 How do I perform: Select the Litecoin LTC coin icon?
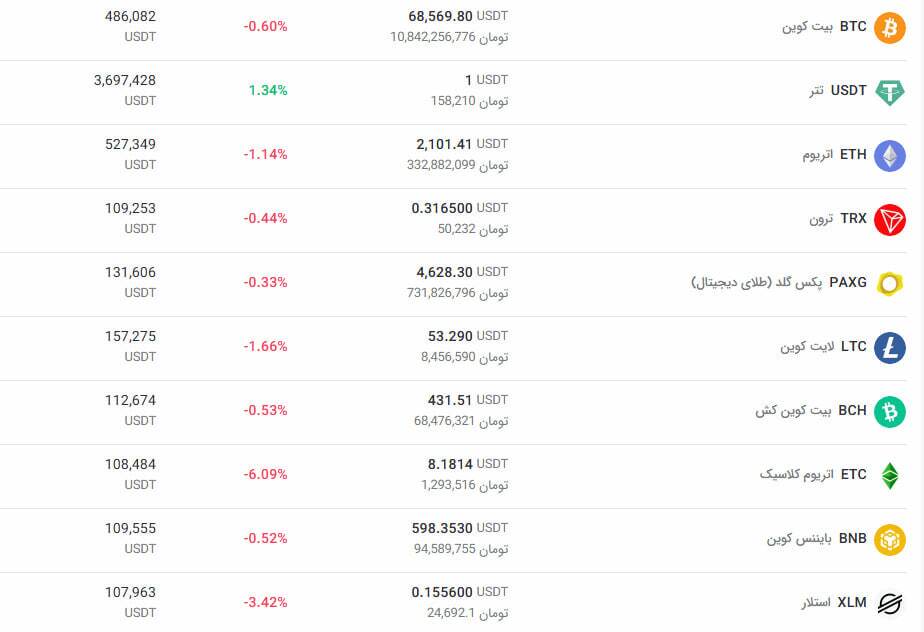889,347
